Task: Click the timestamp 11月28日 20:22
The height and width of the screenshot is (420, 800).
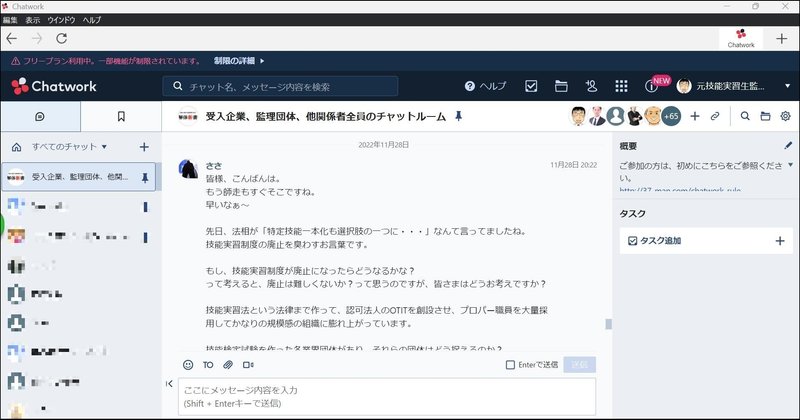Action: pyautogui.click(x=573, y=165)
